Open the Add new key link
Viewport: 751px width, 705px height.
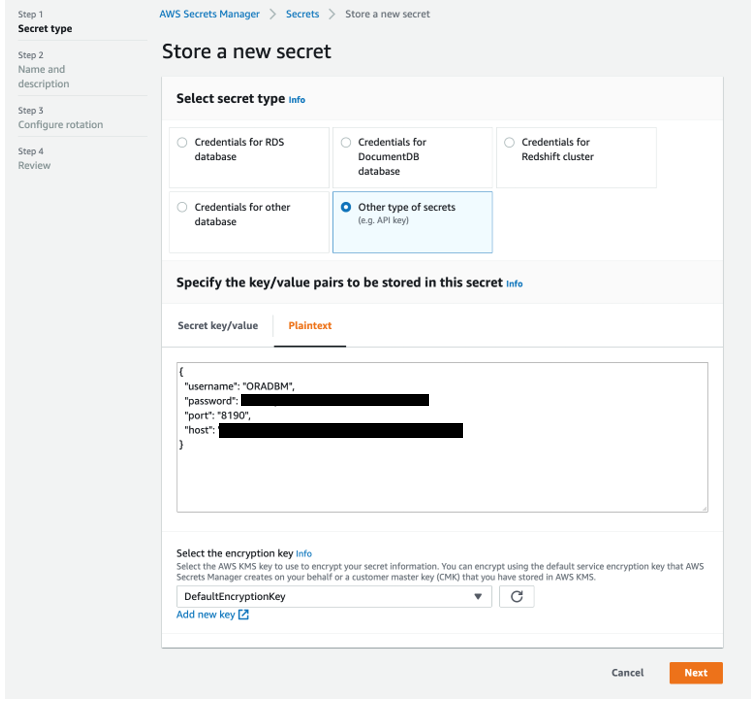point(205,615)
